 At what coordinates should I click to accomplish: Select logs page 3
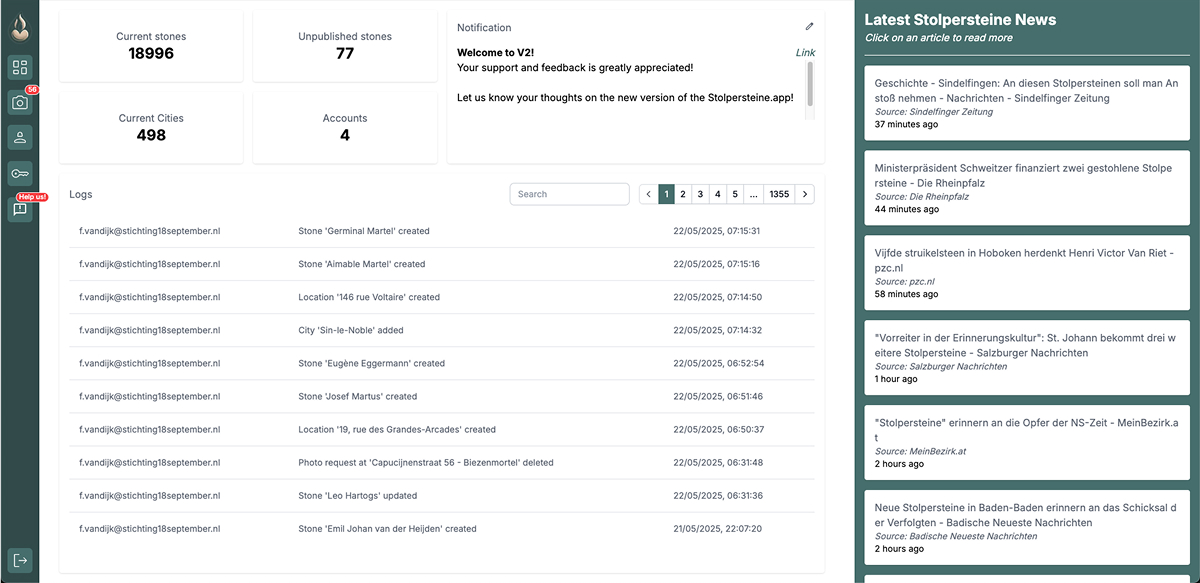click(700, 194)
